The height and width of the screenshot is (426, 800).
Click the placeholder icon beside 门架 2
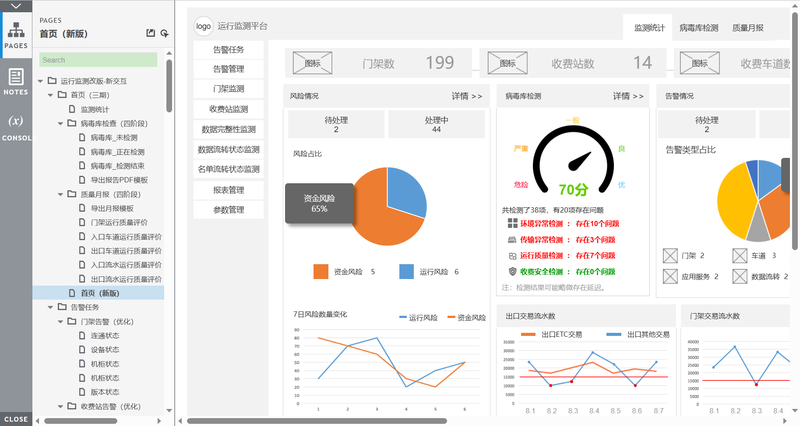[670, 256]
